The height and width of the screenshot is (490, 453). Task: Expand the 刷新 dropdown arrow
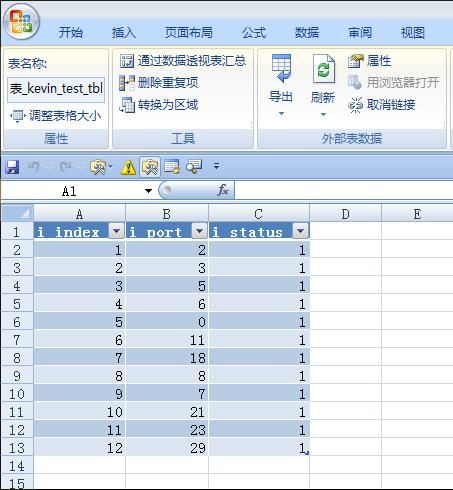[323, 115]
